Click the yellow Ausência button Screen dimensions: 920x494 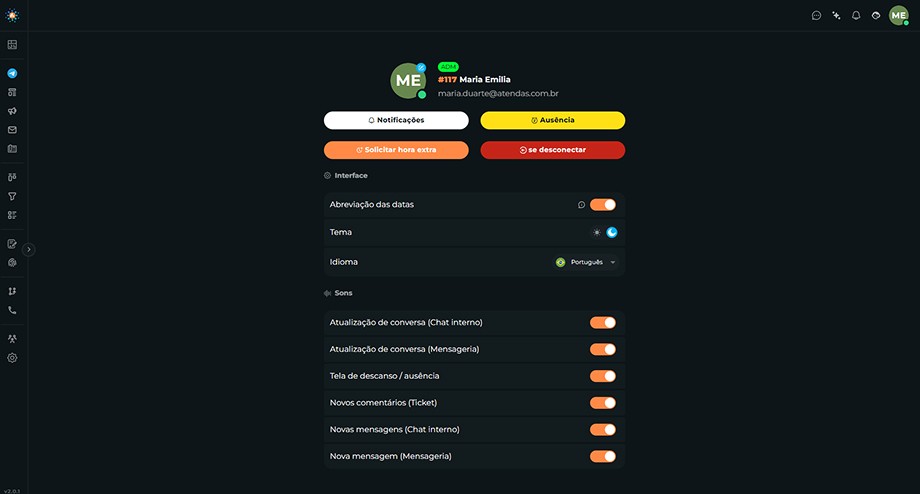coord(553,120)
